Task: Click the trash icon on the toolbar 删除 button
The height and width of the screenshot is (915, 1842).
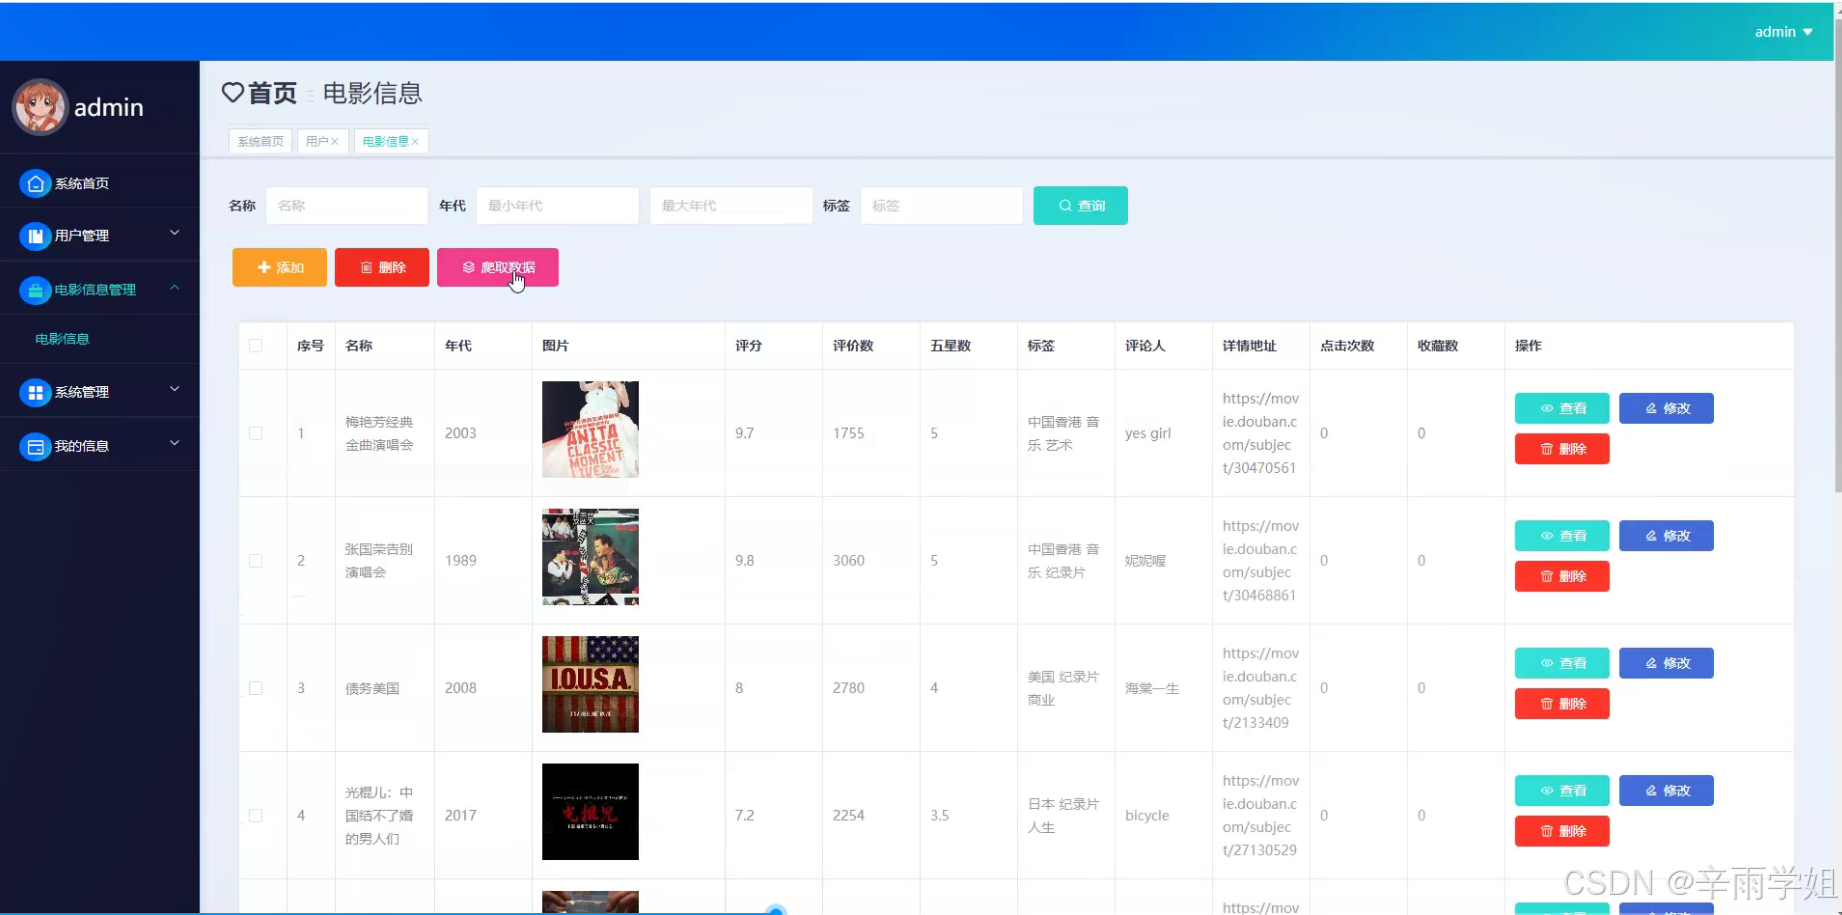Action: (366, 267)
